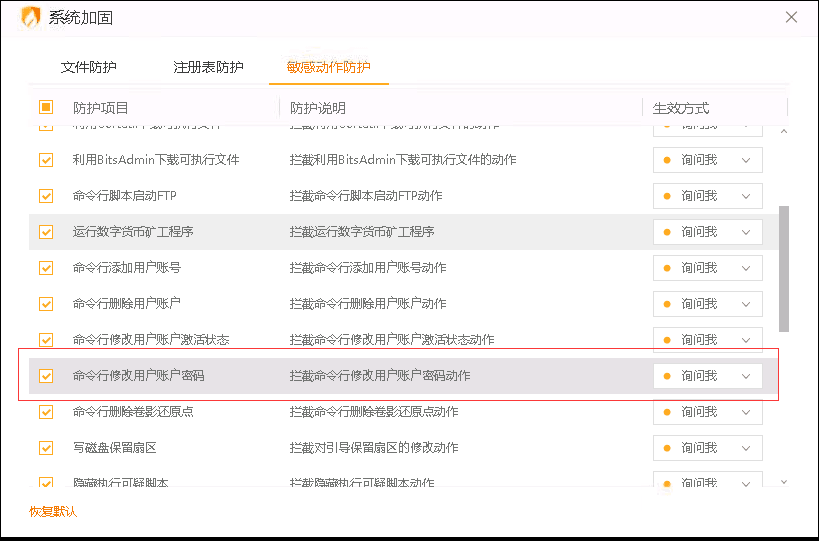
Task: Uncheck the 命令行脚本启动FTP checkbox
Action: (46, 196)
